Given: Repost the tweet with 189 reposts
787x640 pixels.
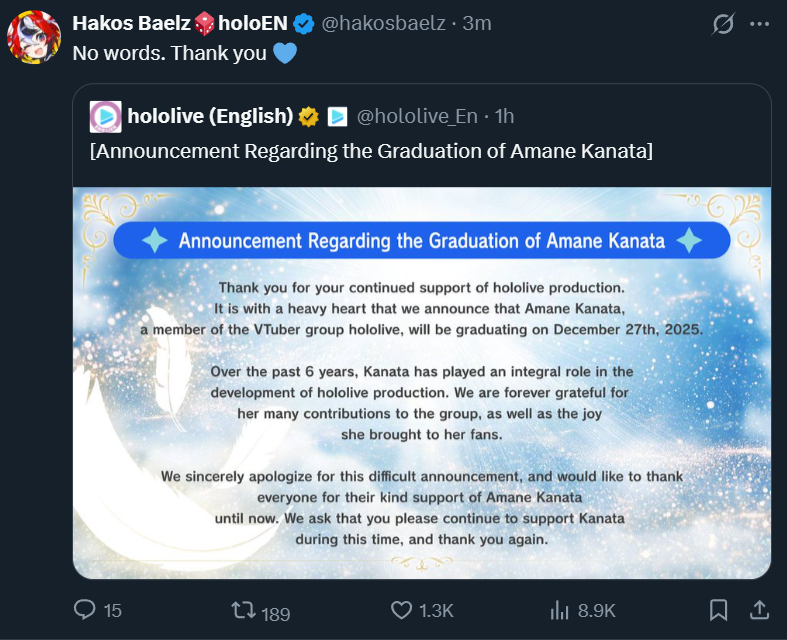Looking at the screenshot, I should click(243, 610).
